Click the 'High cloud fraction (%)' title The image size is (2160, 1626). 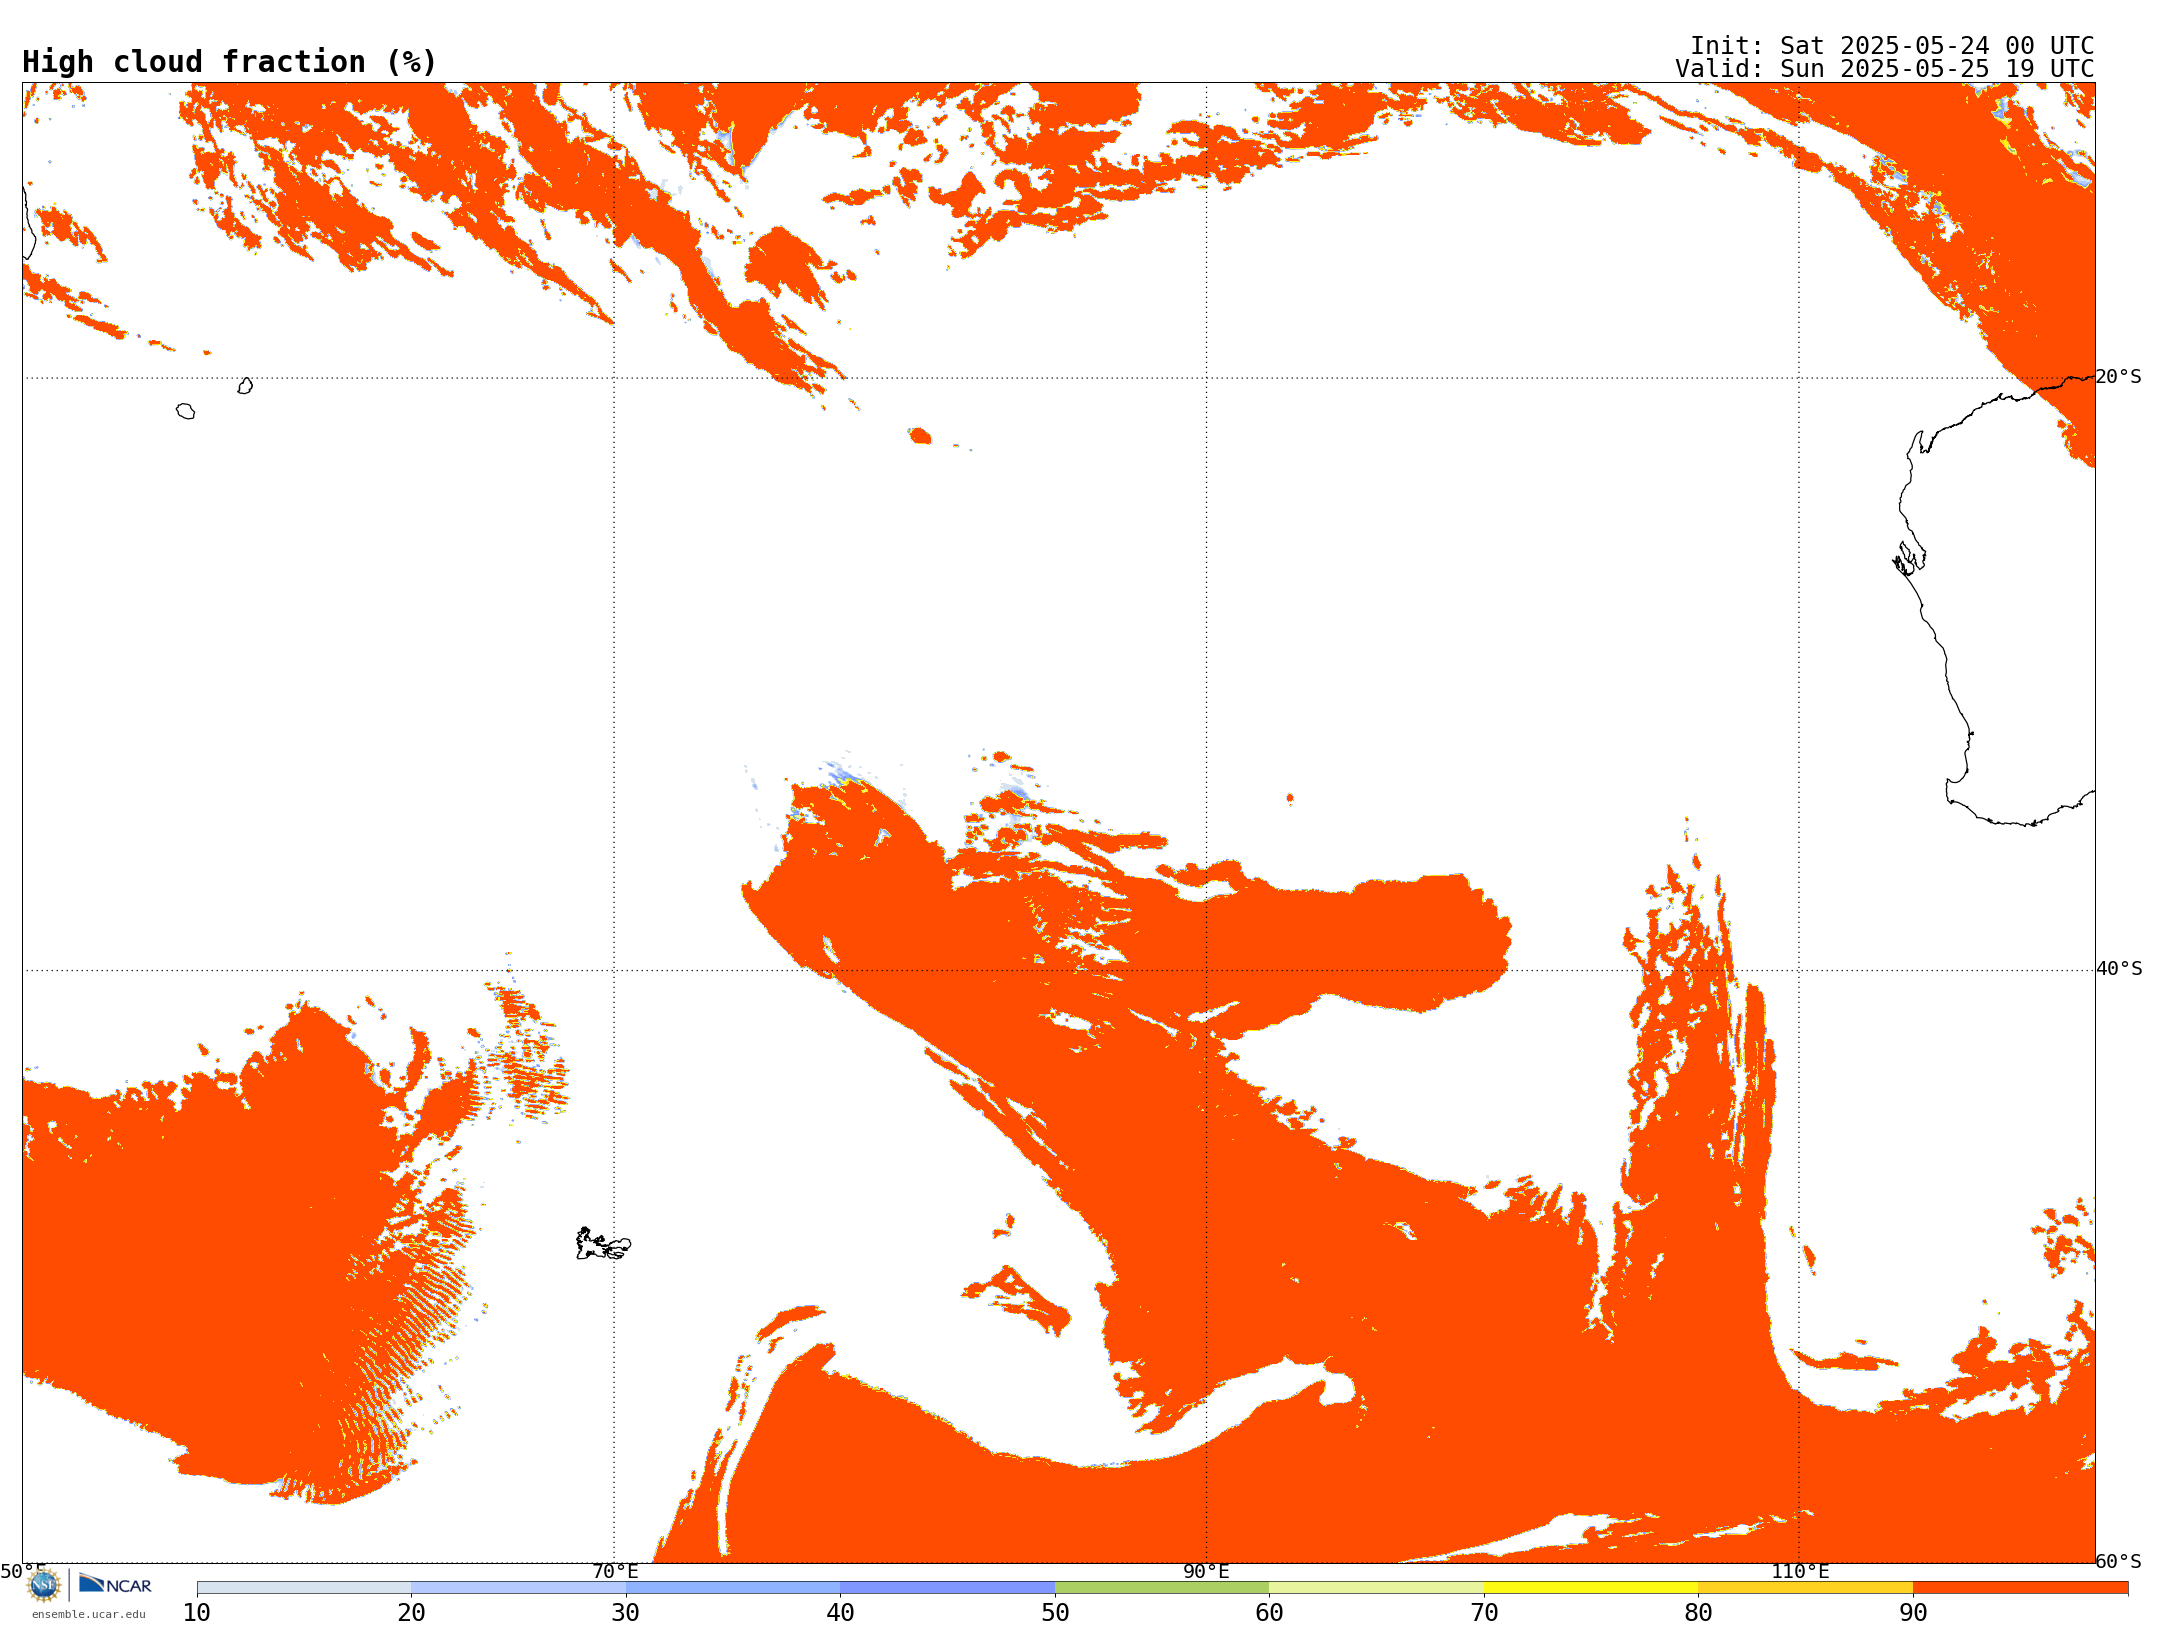coord(229,62)
